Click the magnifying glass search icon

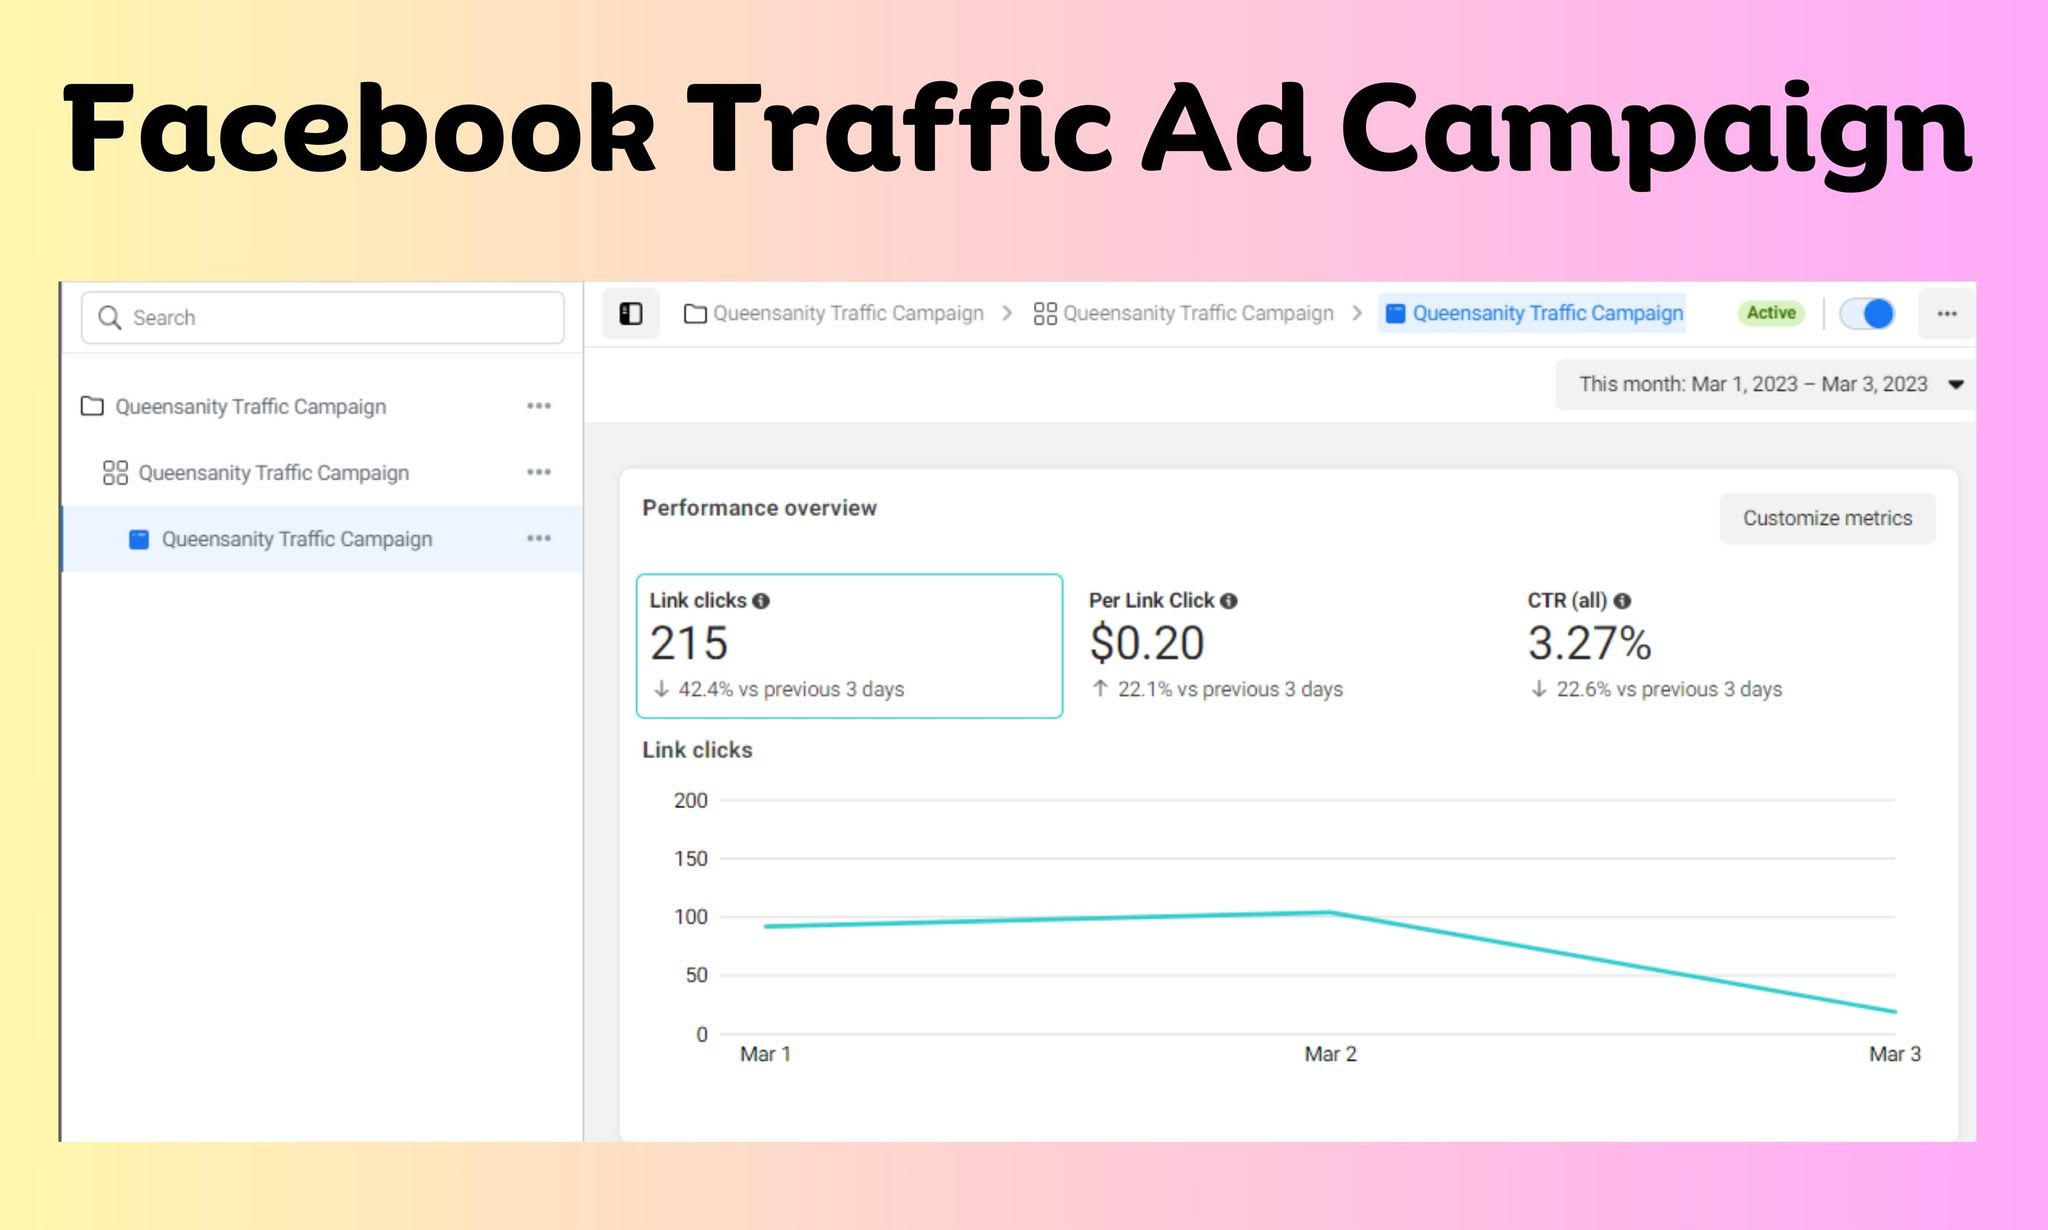(110, 318)
